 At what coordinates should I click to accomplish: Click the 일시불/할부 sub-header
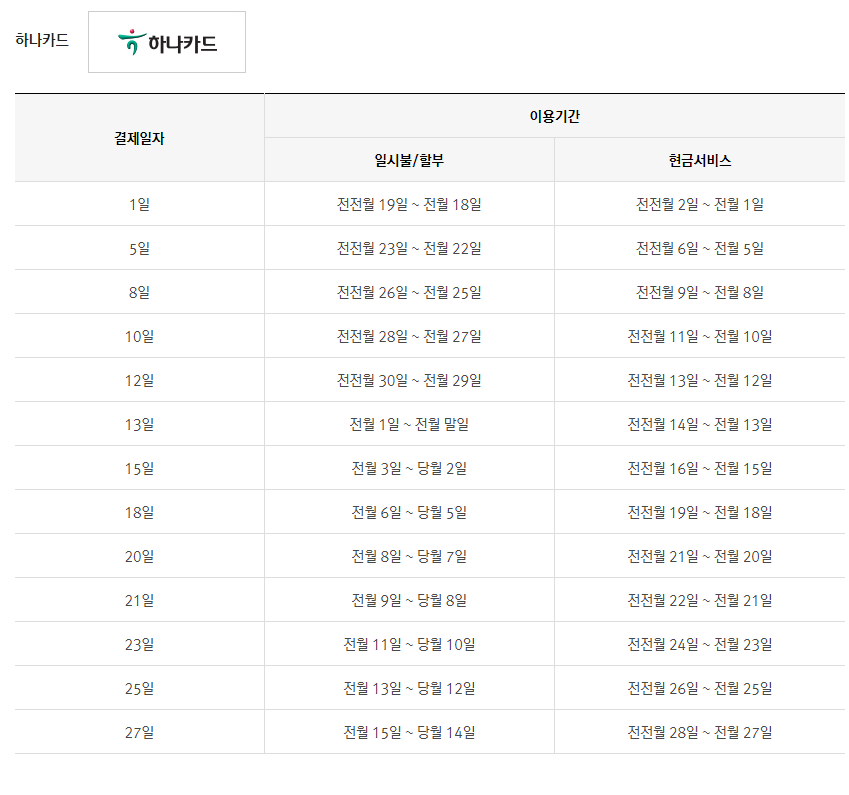coord(409,160)
